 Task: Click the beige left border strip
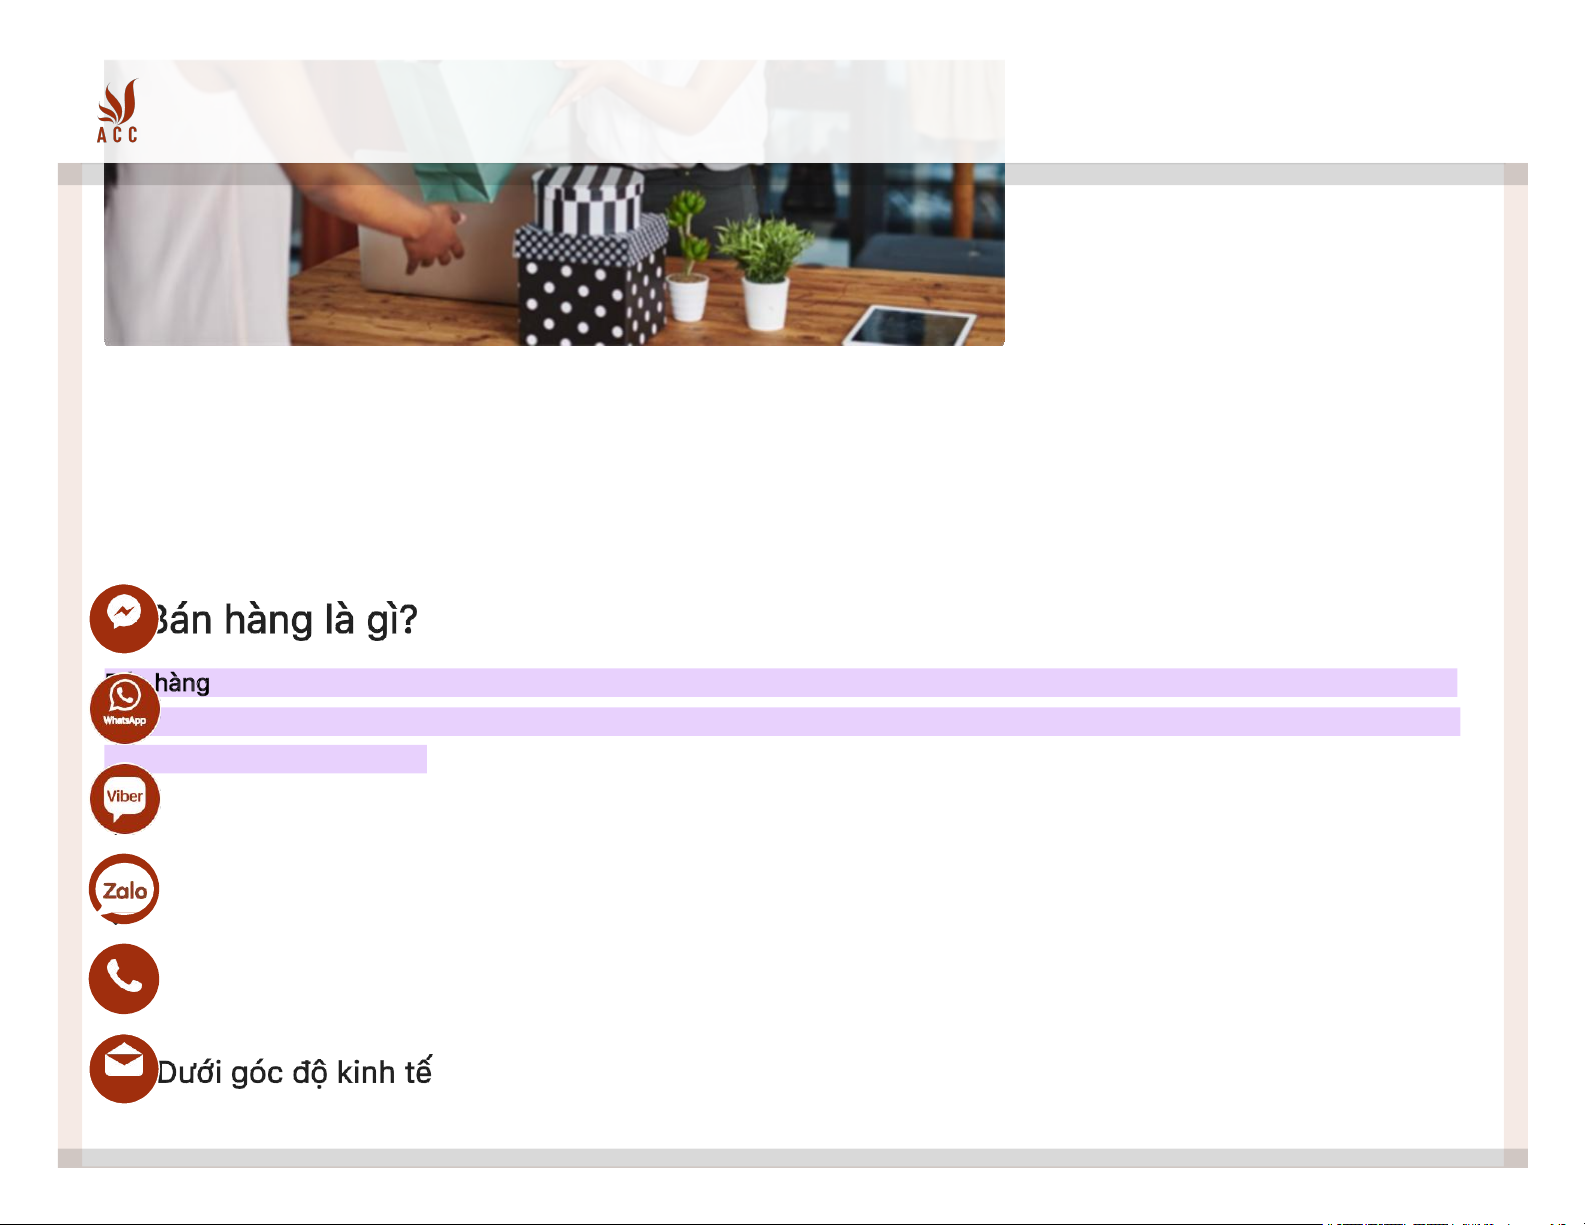[x=70, y=667]
